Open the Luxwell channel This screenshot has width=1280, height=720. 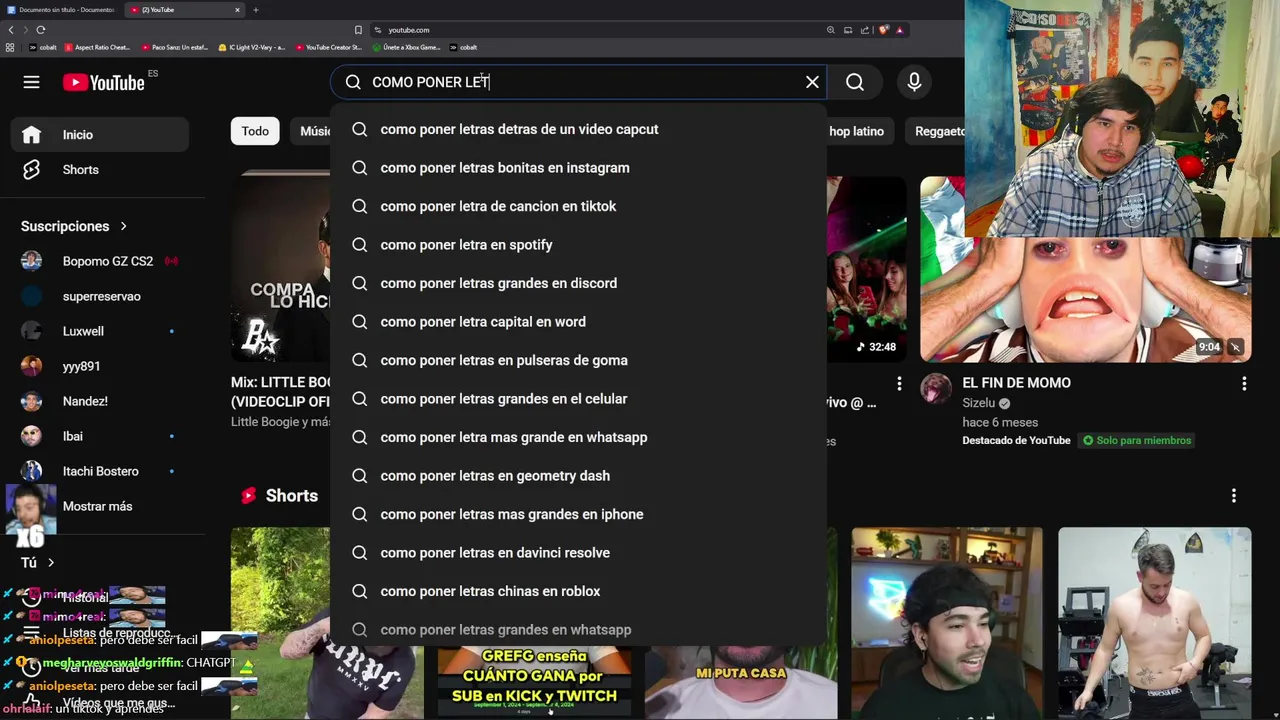(99, 331)
